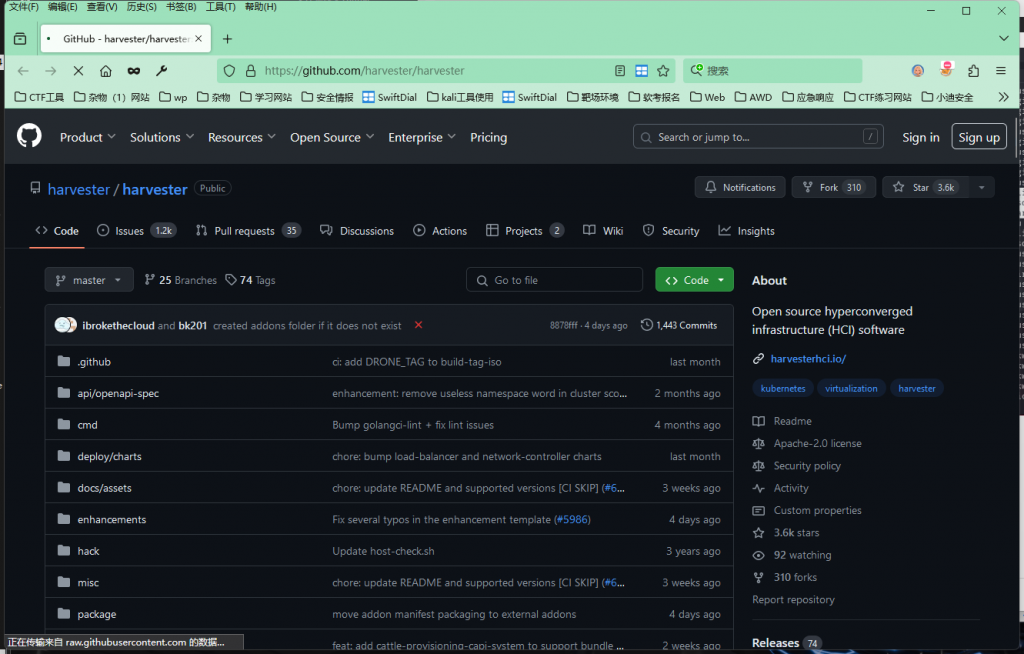Viewport: 1024px width, 654px height.
Task: Show more bookmarks overflow chevron
Action: coord(1003,97)
